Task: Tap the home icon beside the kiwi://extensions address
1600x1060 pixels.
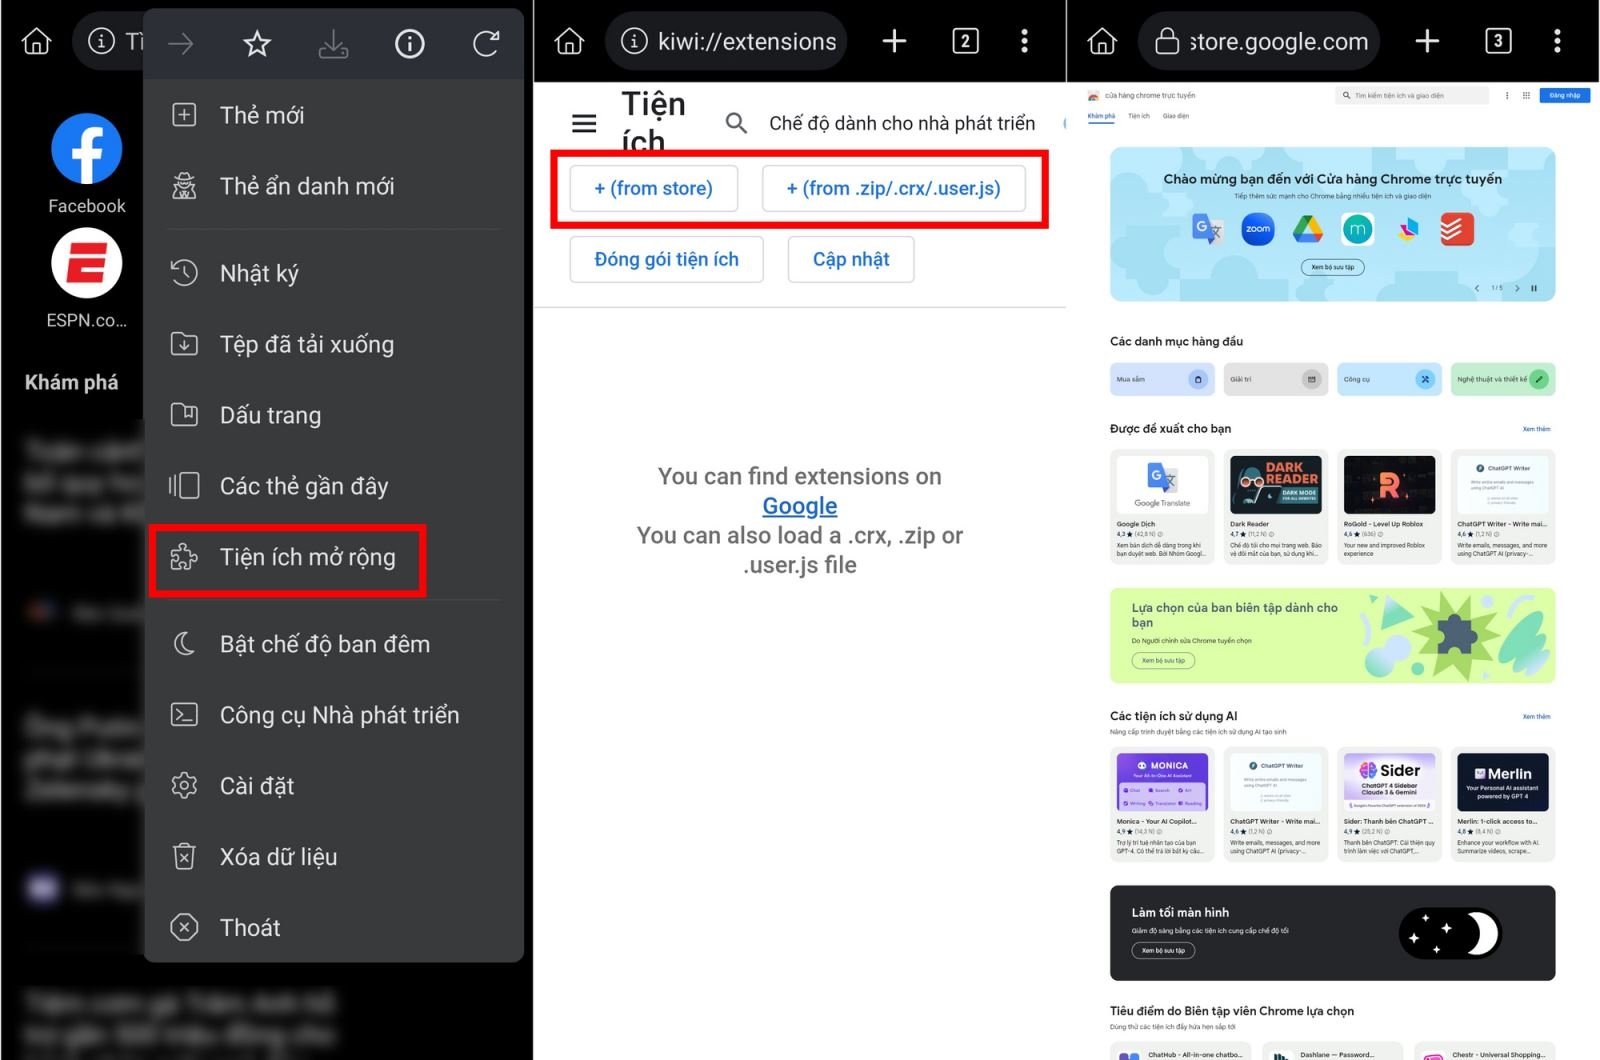Action: click(x=569, y=41)
